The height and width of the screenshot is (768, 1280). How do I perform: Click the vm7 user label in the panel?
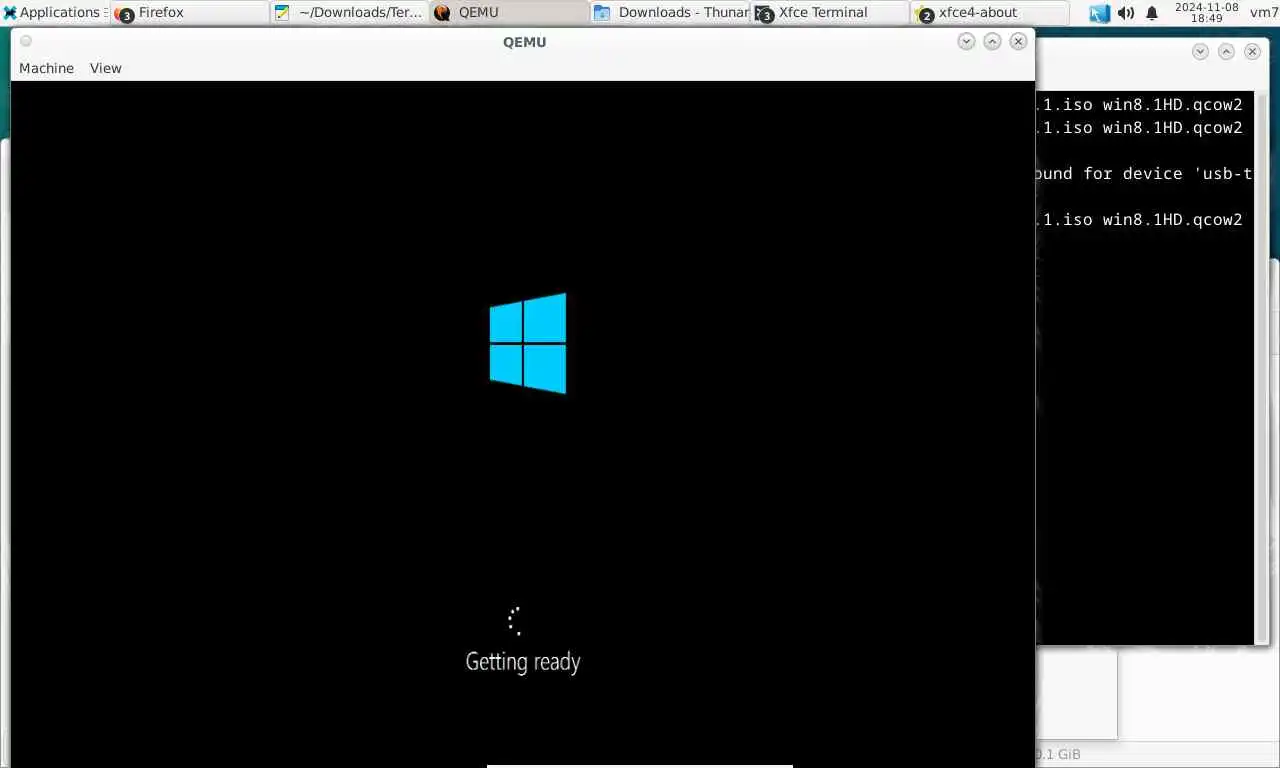1264,12
